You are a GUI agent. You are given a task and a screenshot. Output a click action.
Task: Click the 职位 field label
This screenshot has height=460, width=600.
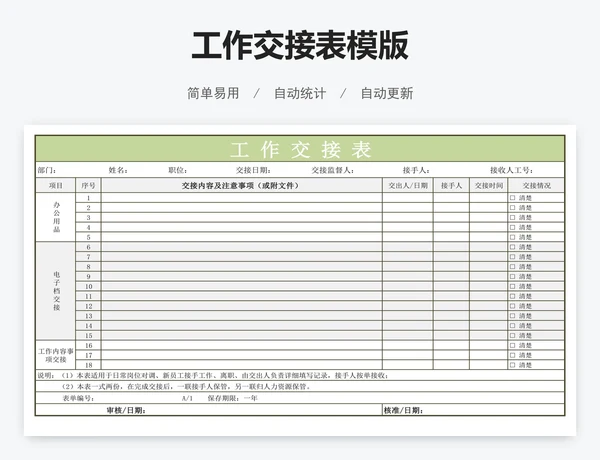click(x=178, y=170)
